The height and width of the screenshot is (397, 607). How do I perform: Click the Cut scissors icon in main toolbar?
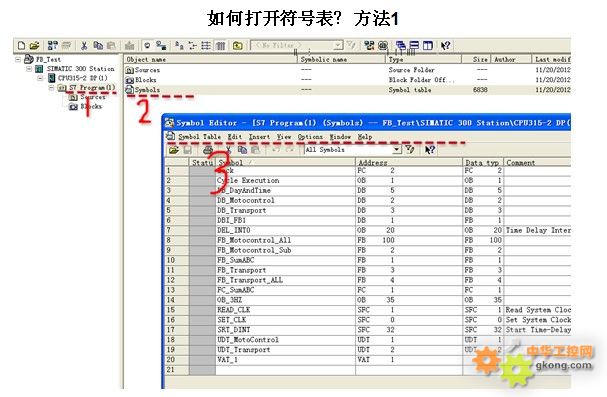coord(84,46)
